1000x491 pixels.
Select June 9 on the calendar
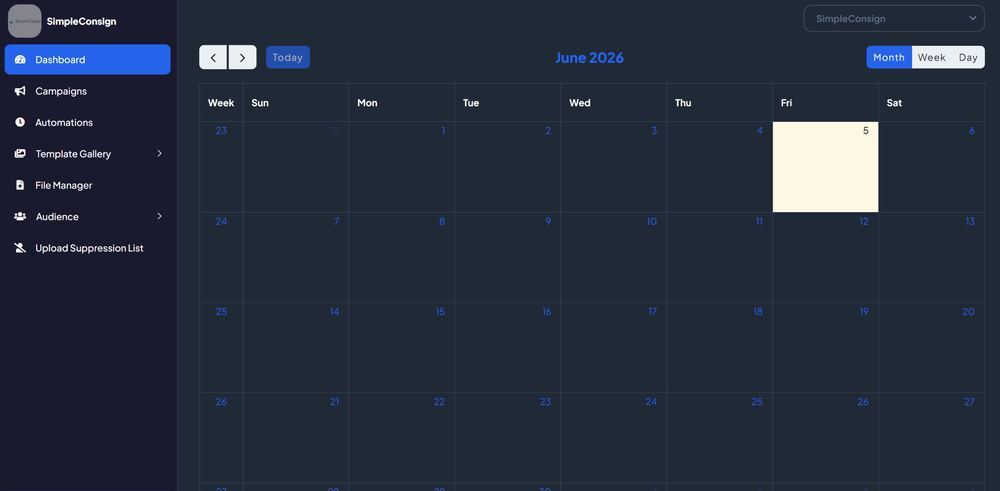pos(508,258)
